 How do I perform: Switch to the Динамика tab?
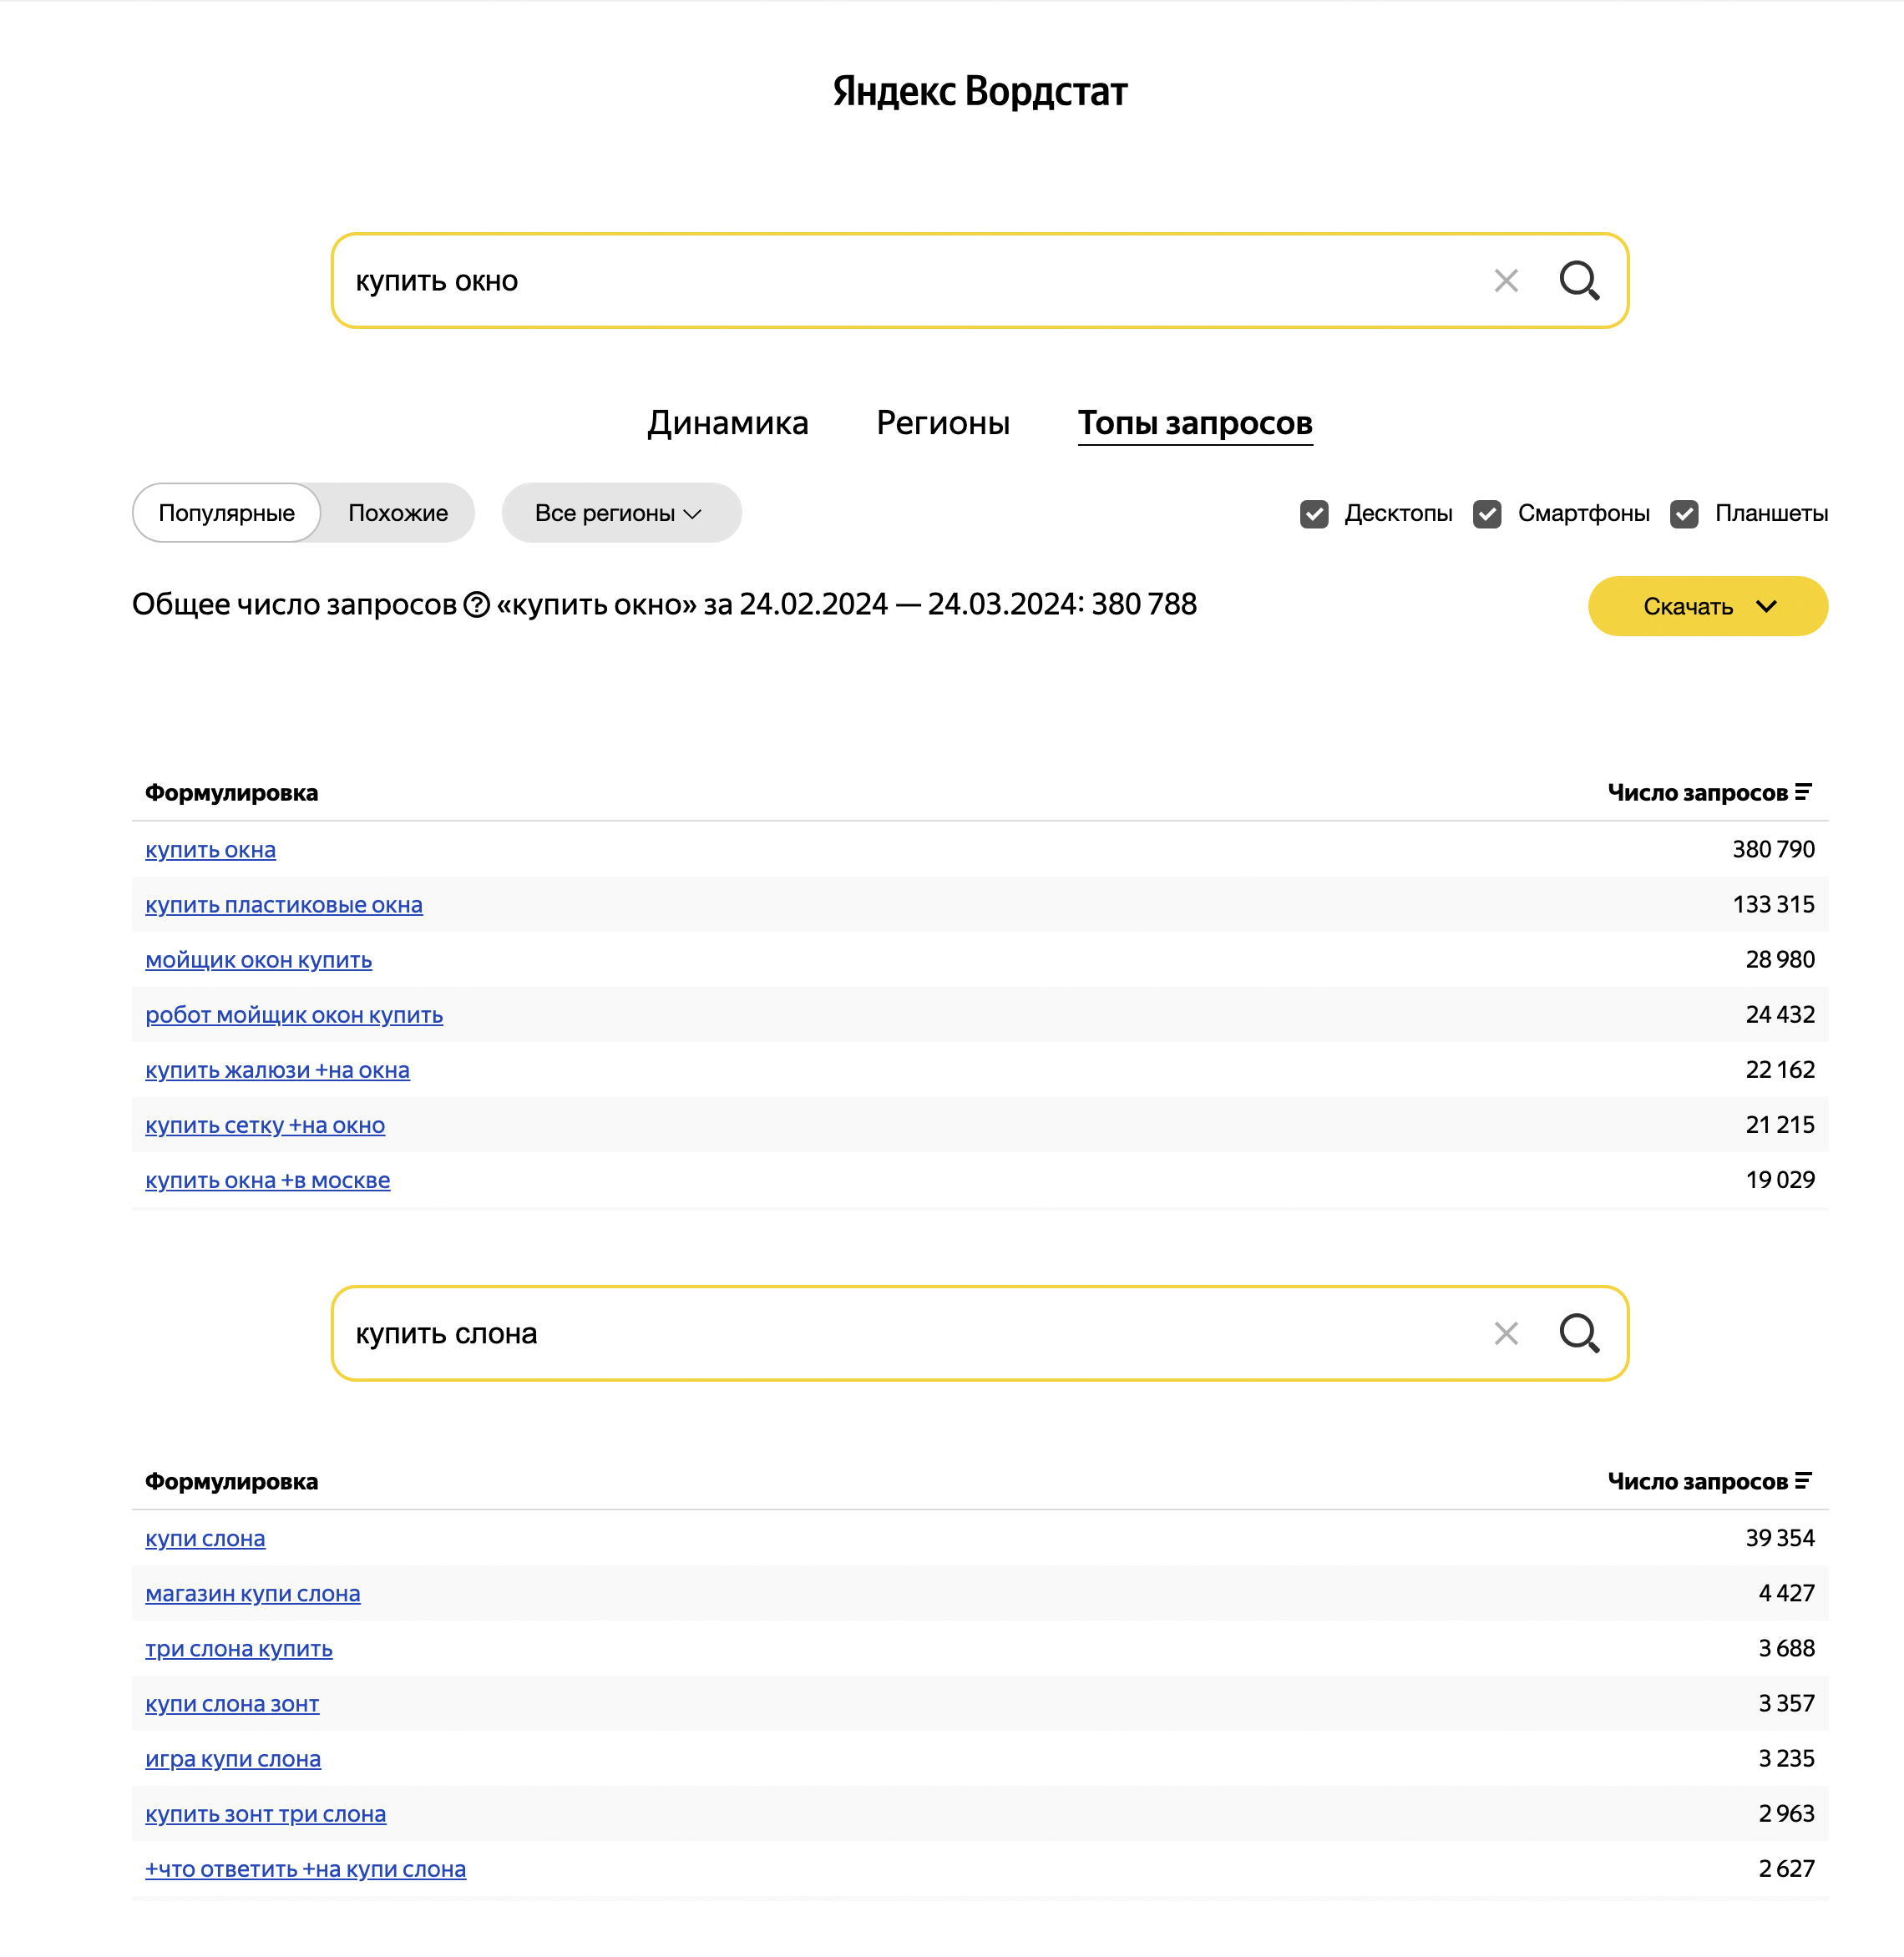point(728,423)
